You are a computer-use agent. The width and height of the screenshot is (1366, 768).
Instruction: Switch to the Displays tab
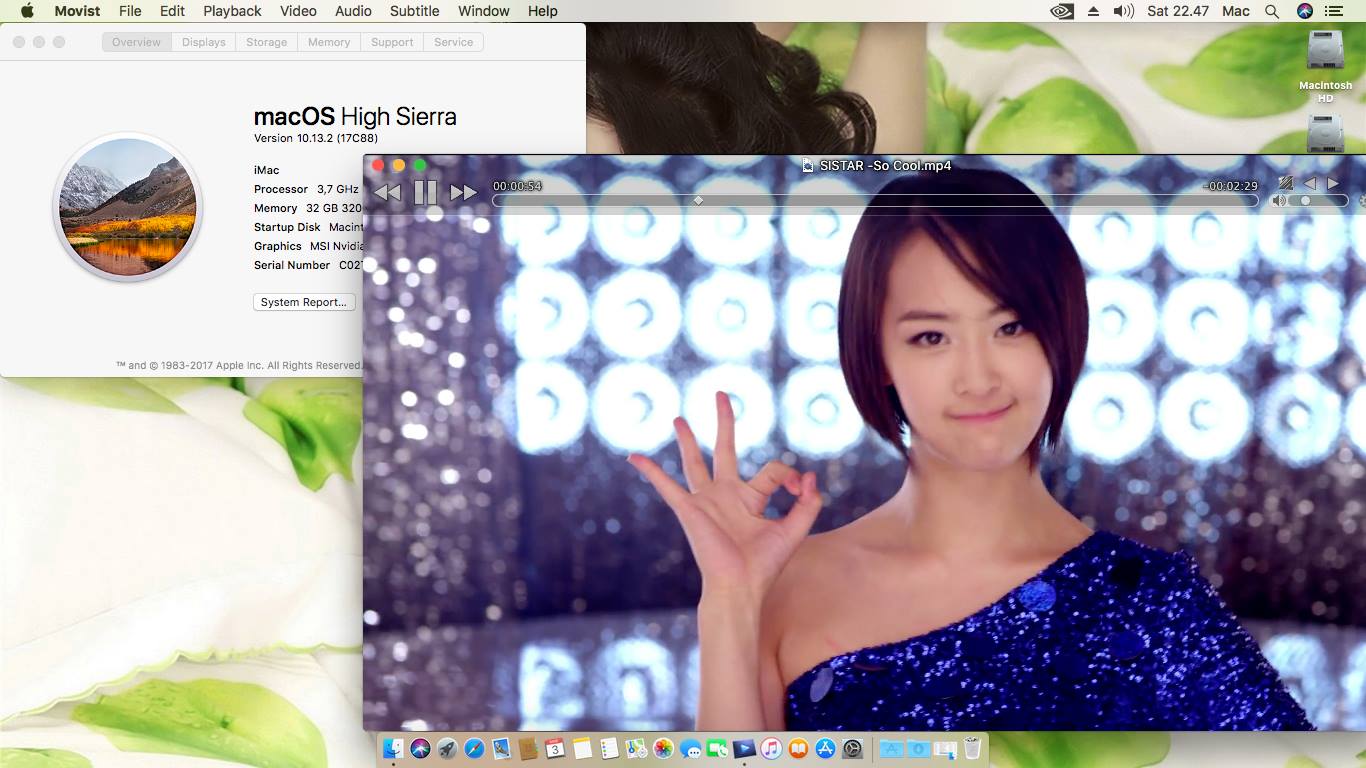(x=204, y=42)
